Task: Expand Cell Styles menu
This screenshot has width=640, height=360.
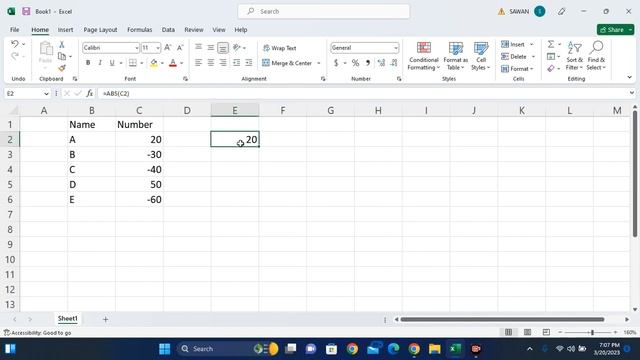Action: [x=481, y=56]
